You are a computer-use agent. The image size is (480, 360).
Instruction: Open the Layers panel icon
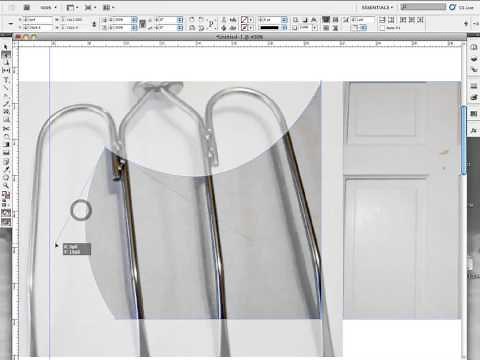click(x=474, y=59)
